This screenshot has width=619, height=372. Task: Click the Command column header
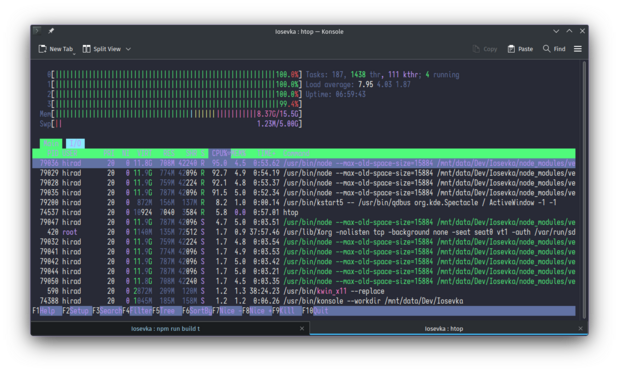pyautogui.click(x=296, y=153)
